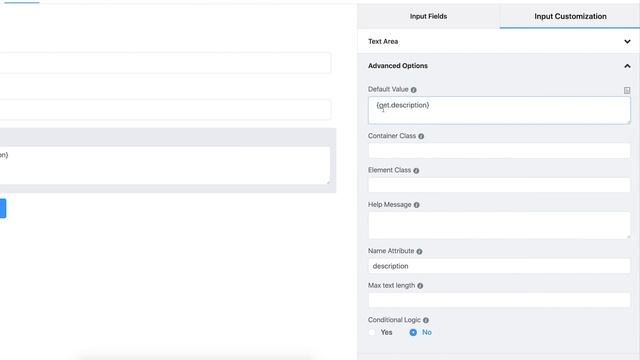Show info tooltip for Container Class
Image resolution: width=640 pixels, height=360 pixels.
pos(421,136)
